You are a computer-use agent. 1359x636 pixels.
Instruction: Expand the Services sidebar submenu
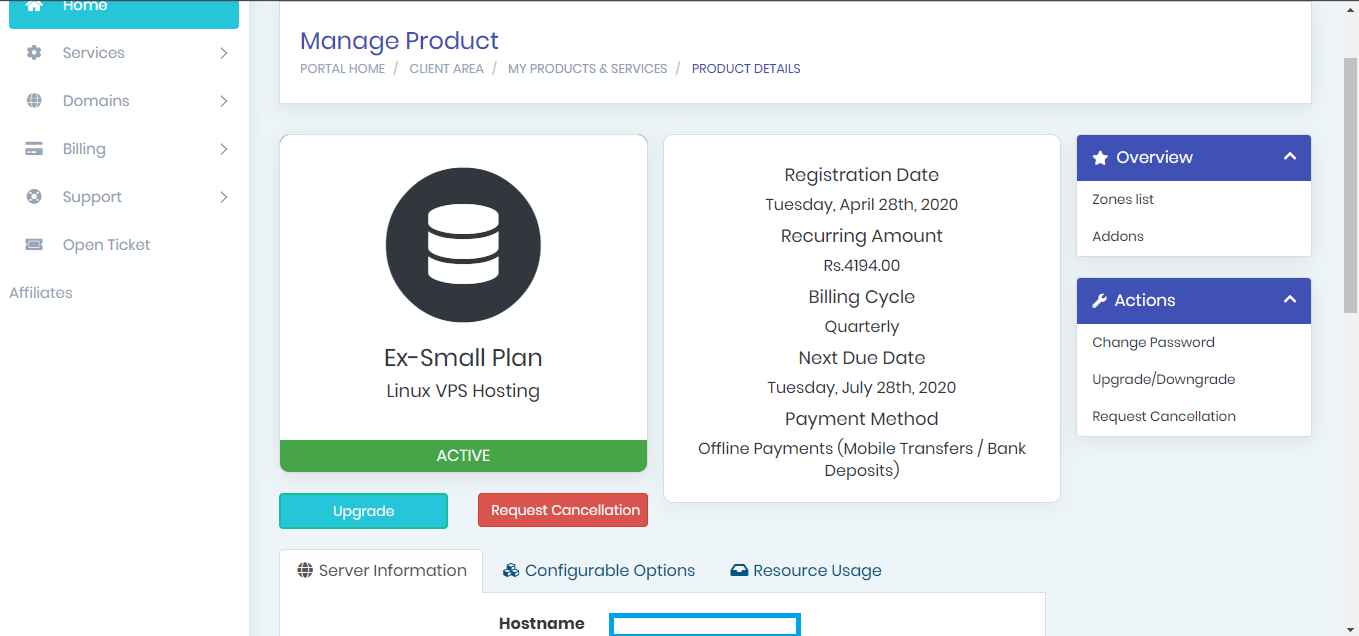point(225,52)
